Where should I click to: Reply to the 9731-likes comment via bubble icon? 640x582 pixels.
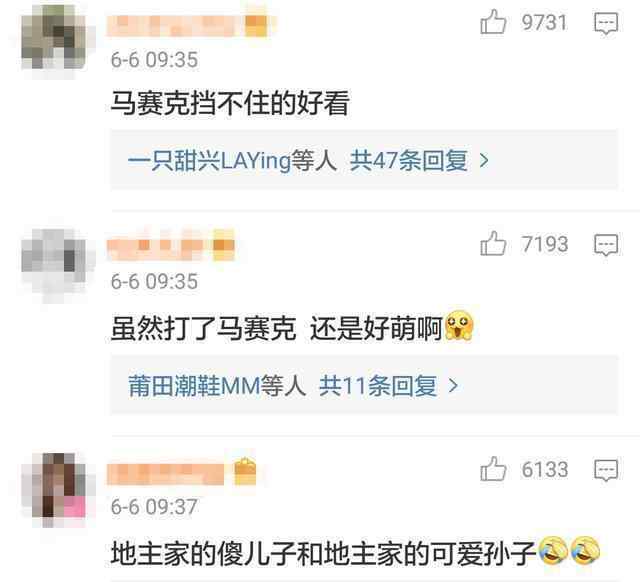click(606, 23)
